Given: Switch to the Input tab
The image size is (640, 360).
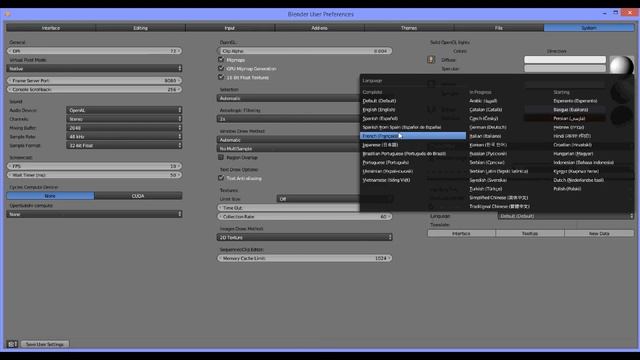Looking at the screenshot, I should point(230,28).
